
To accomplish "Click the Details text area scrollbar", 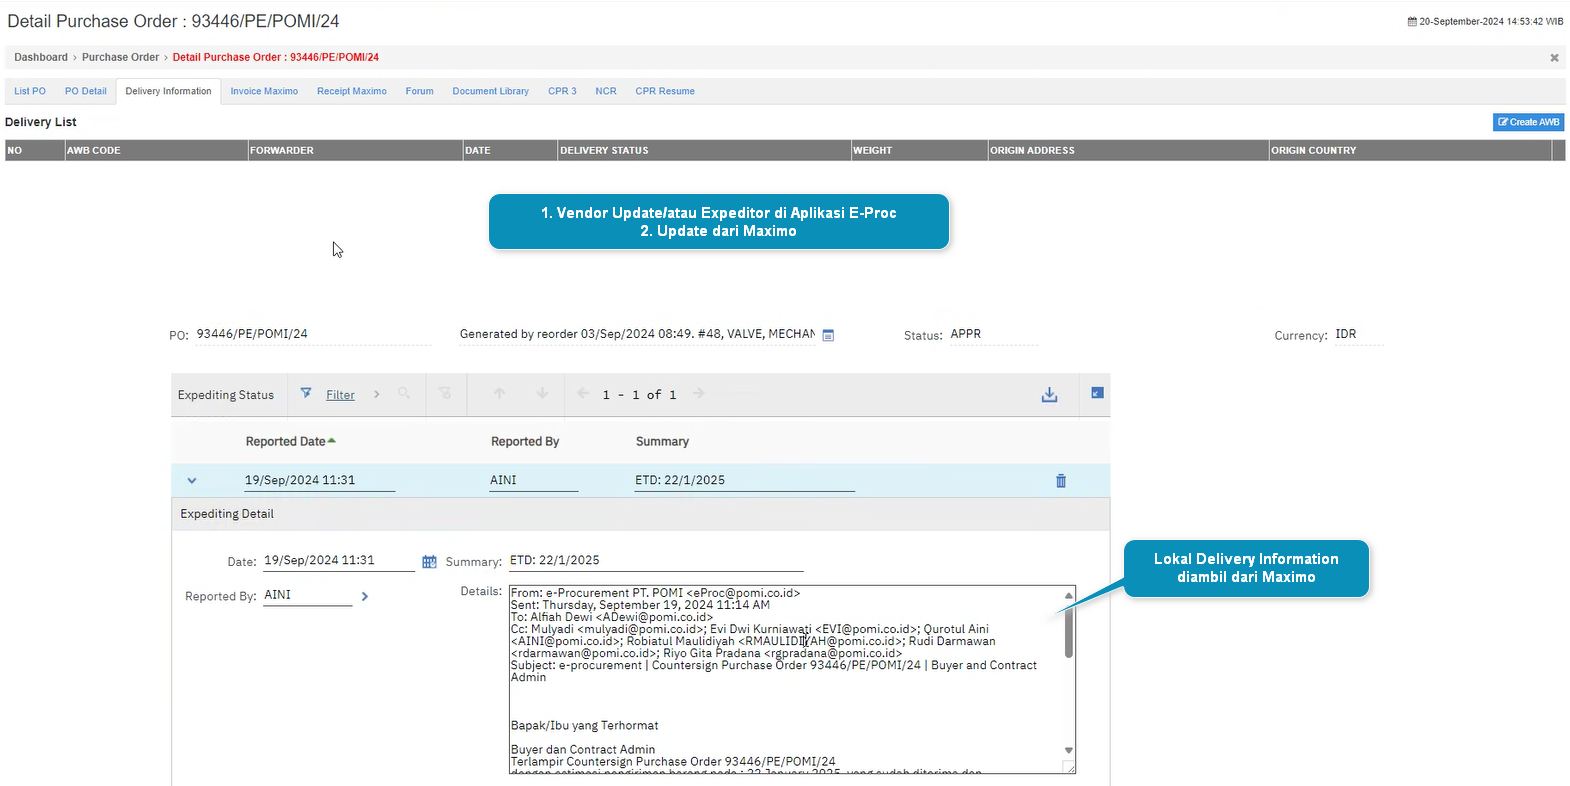I will coord(1068,635).
